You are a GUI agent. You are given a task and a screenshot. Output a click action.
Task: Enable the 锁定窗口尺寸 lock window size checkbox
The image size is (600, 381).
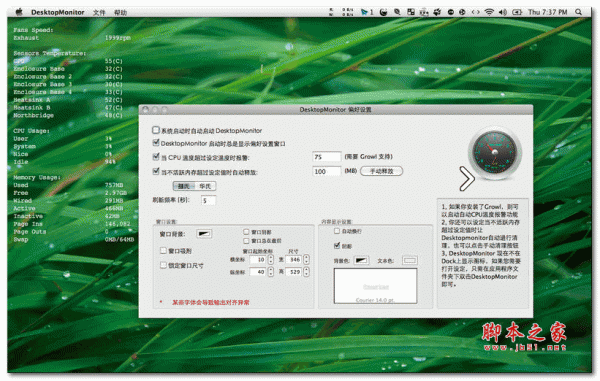point(163,265)
